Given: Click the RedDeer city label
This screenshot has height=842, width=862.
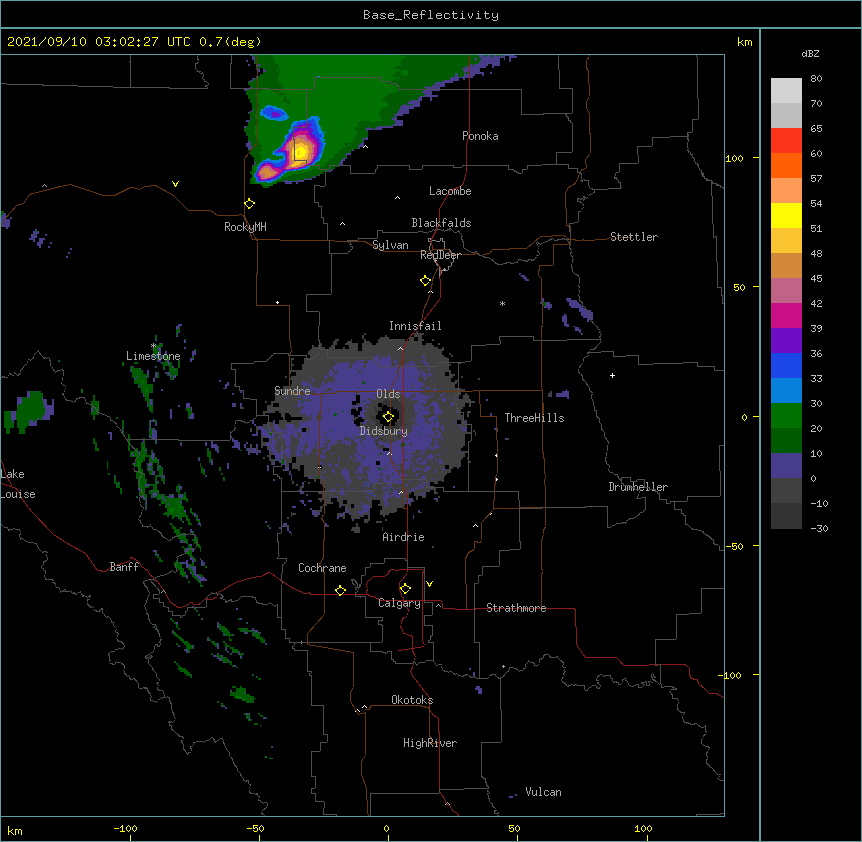Looking at the screenshot, I should tap(440, 255).
